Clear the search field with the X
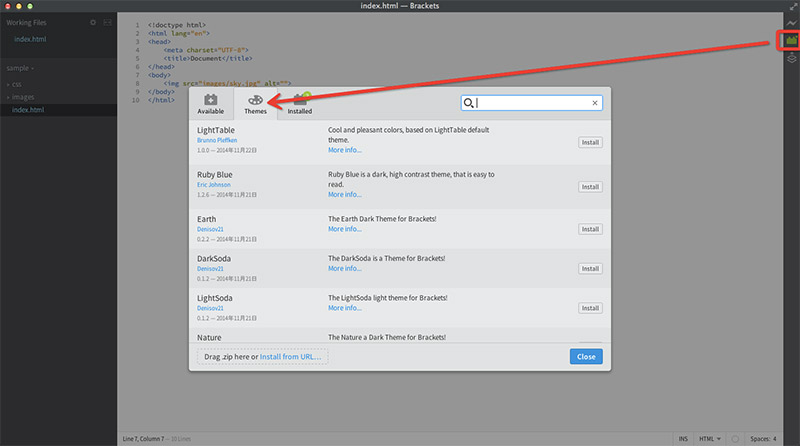This screenshot has width=800, height=446. click(594, 103)
